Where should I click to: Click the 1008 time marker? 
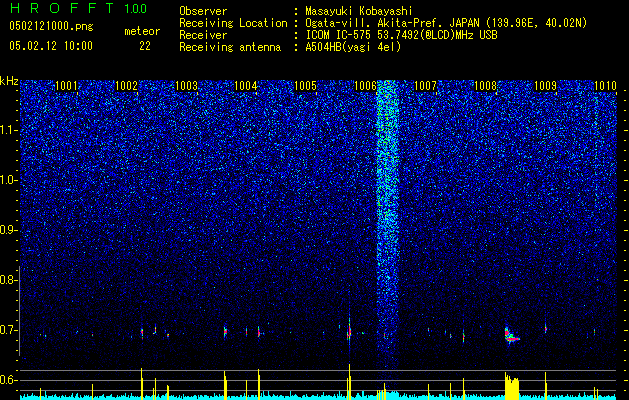click(485, 86)
